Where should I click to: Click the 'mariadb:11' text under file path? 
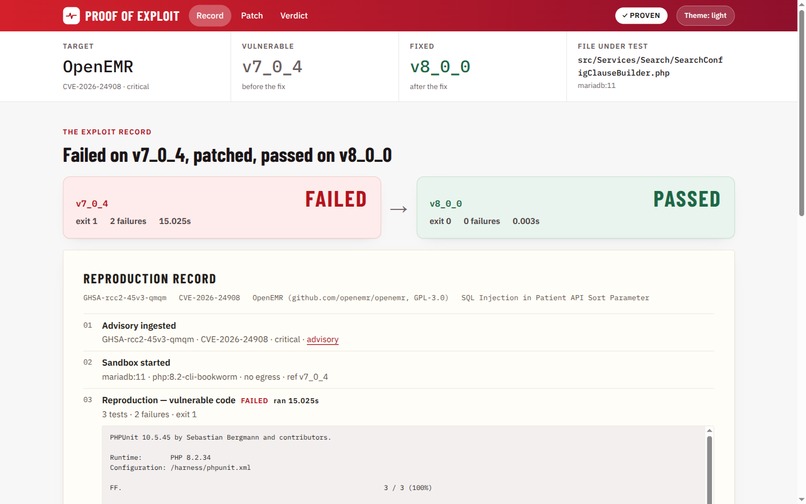click(596, 85)
